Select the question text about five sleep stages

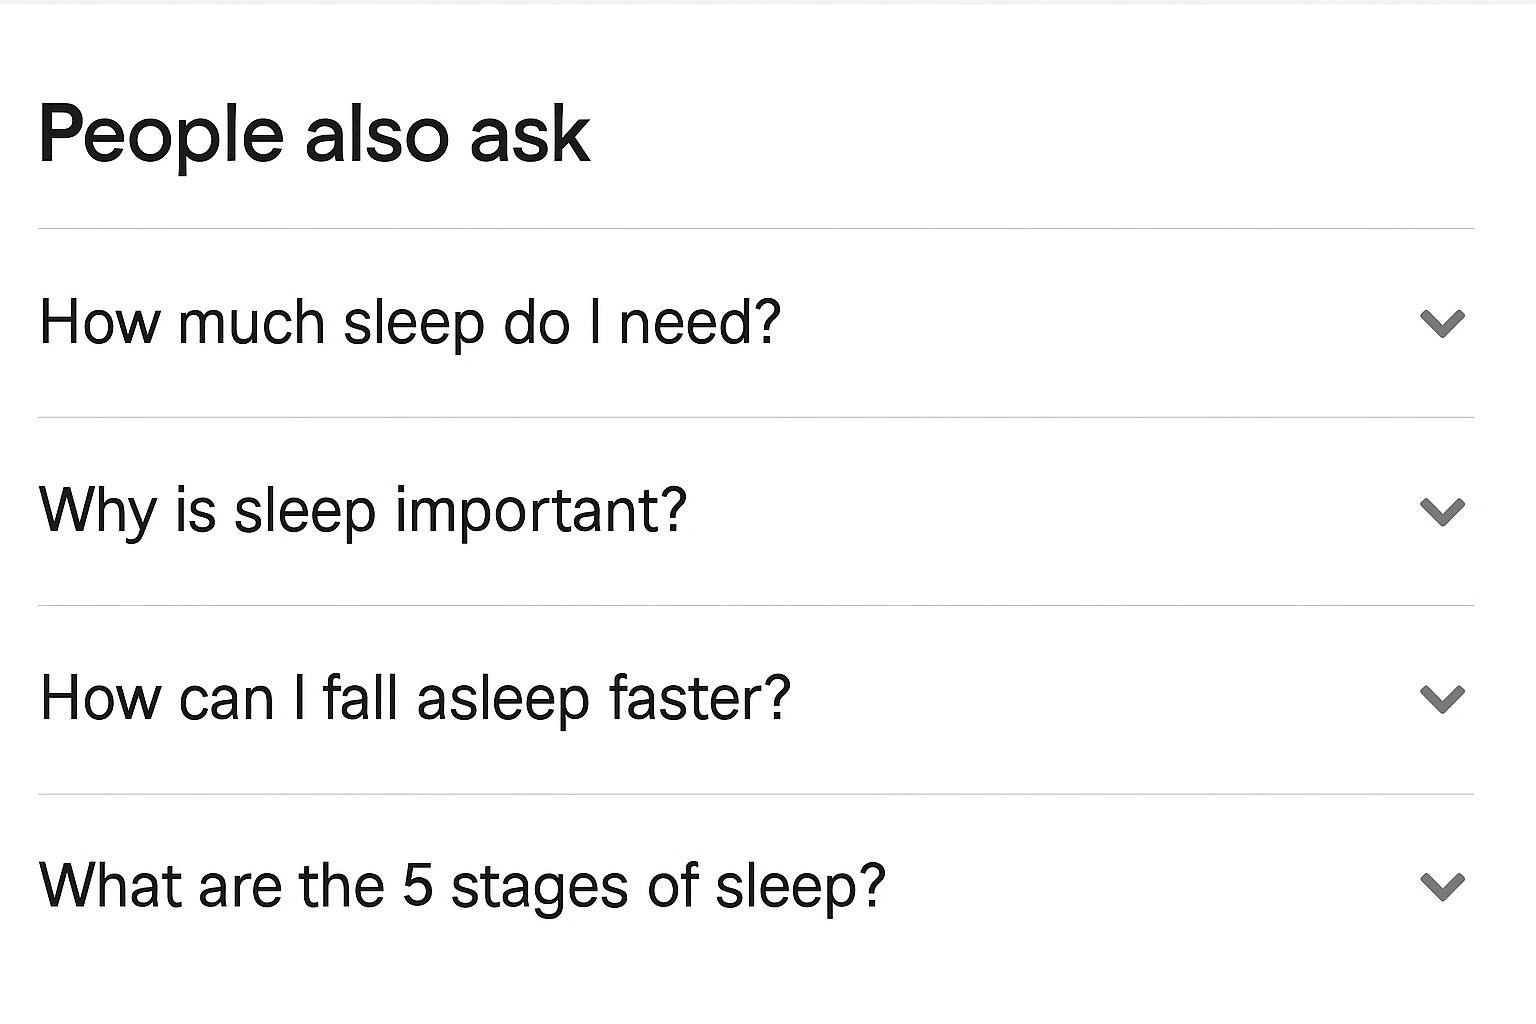(462, 886)
